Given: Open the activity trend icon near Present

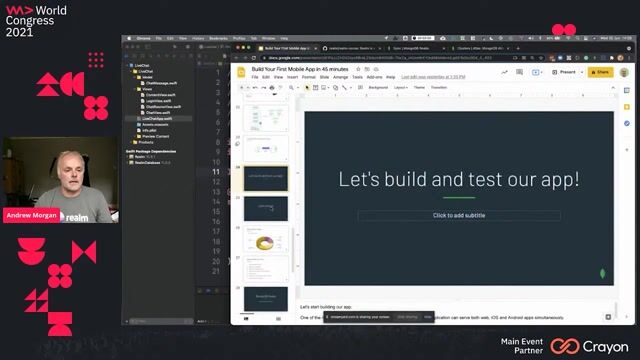Looking at the screenshot, I should [504, 72].
